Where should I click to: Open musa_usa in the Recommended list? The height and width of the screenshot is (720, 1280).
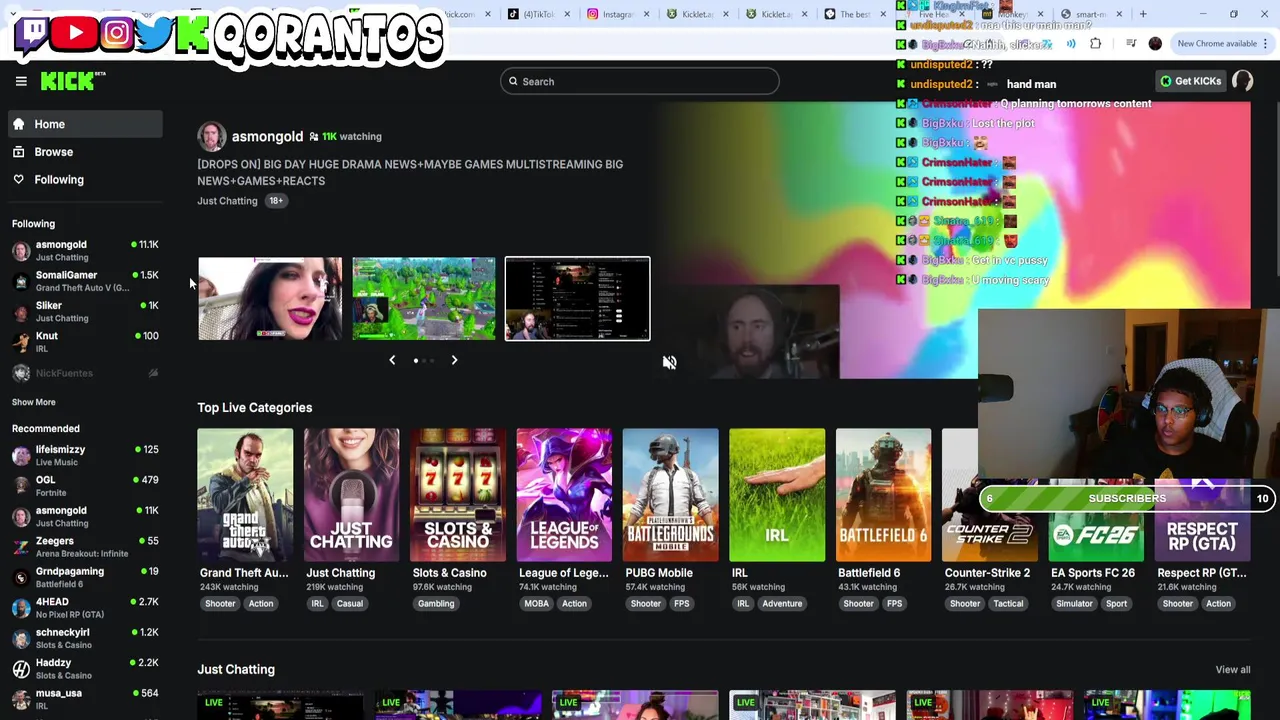[x=85, y=699]
